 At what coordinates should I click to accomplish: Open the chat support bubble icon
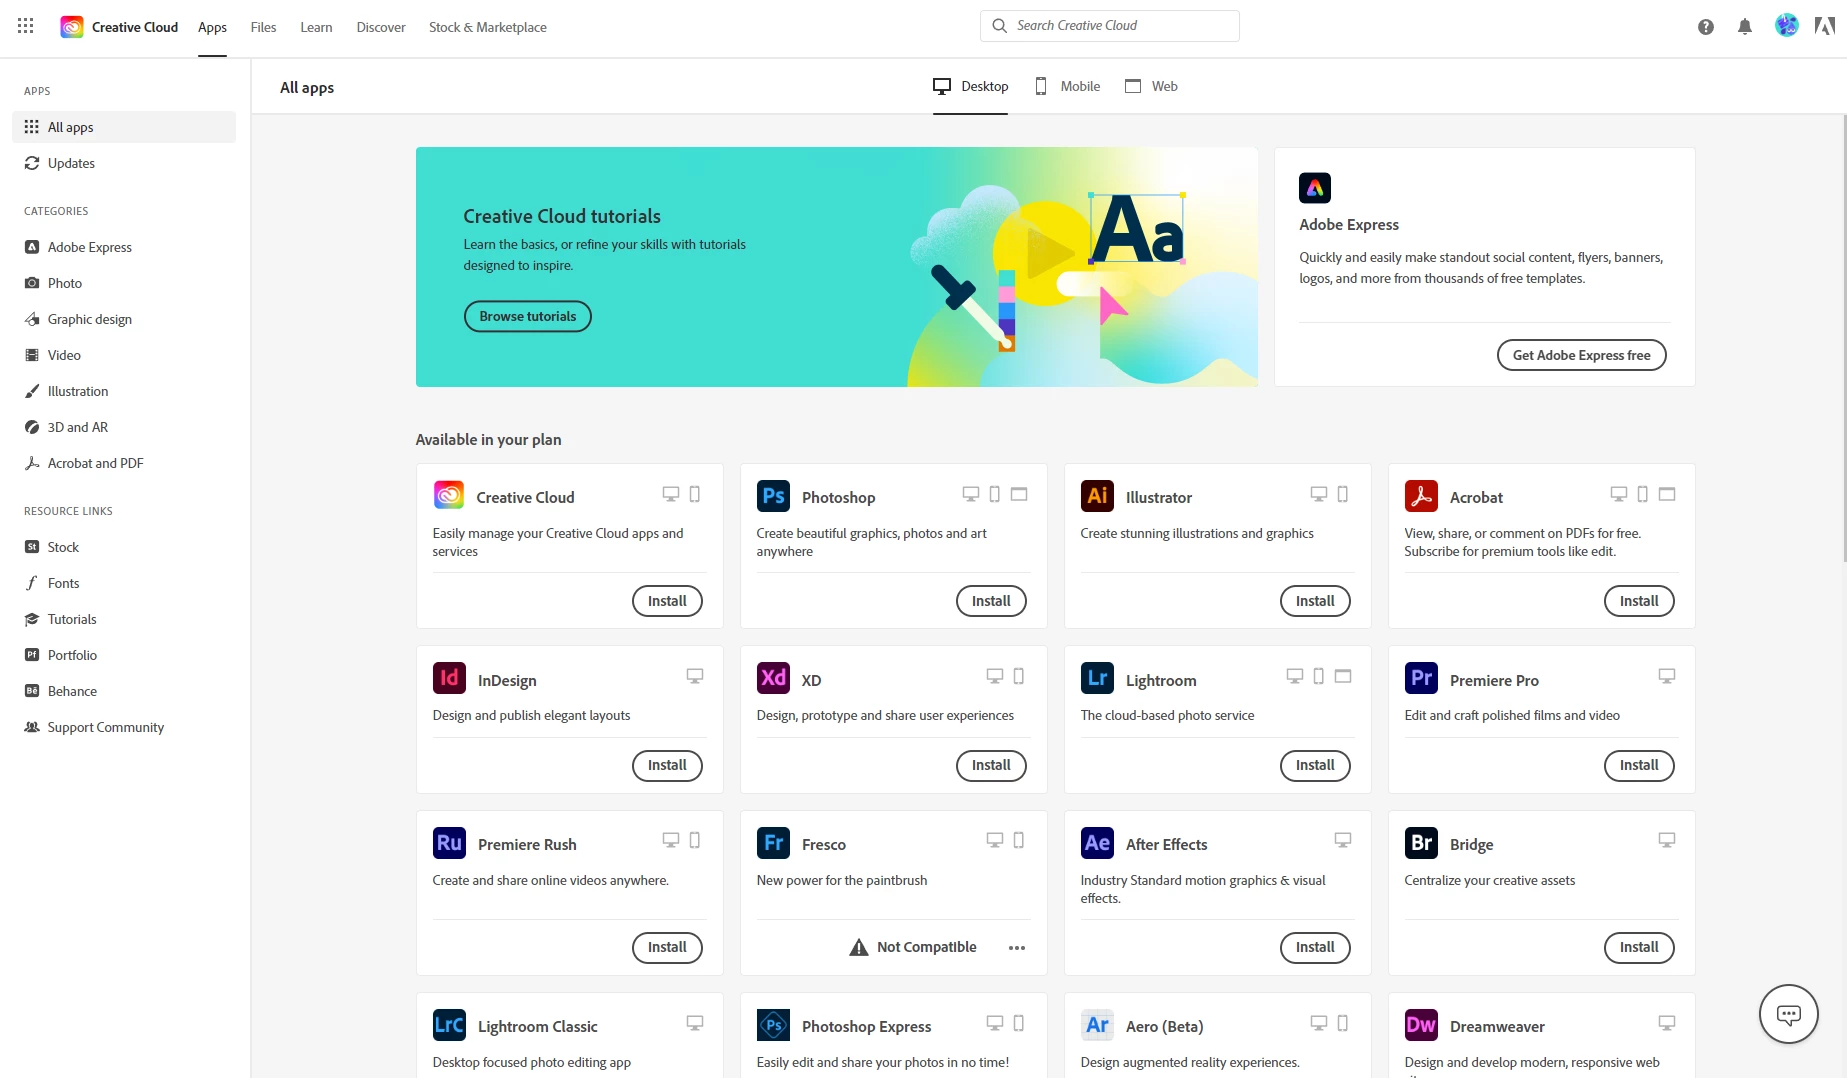point(1789,1014)
